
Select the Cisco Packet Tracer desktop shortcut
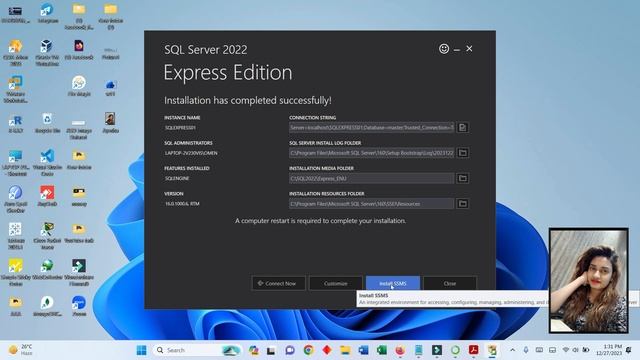coord(47,236)
